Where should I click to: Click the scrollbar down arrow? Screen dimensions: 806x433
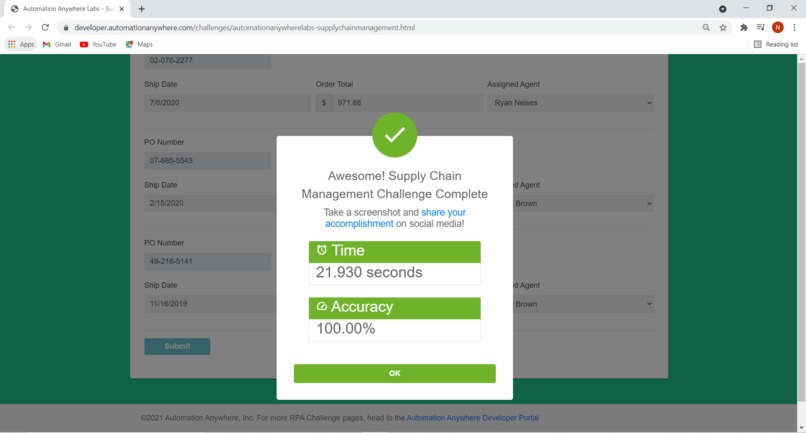point(801,428)
